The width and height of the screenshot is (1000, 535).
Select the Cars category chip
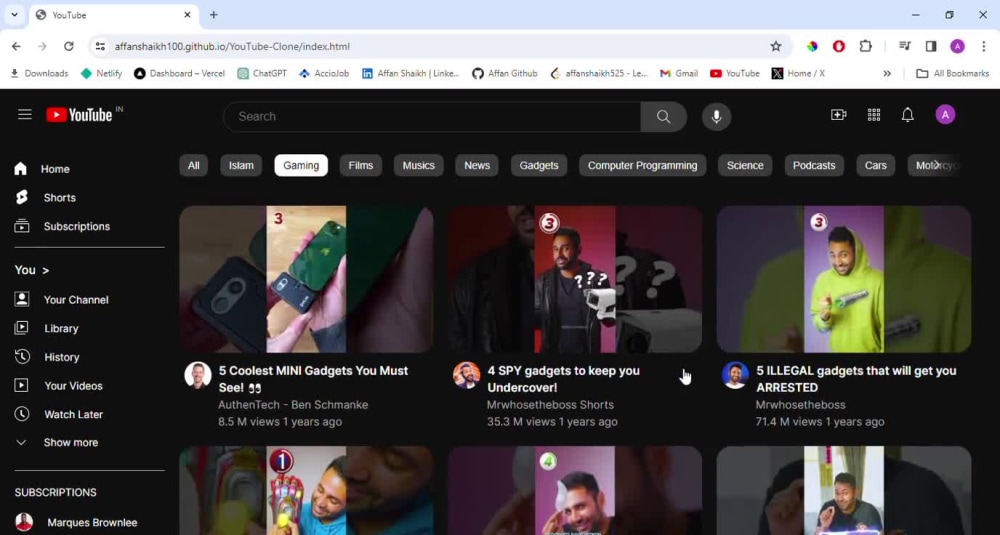876,165
